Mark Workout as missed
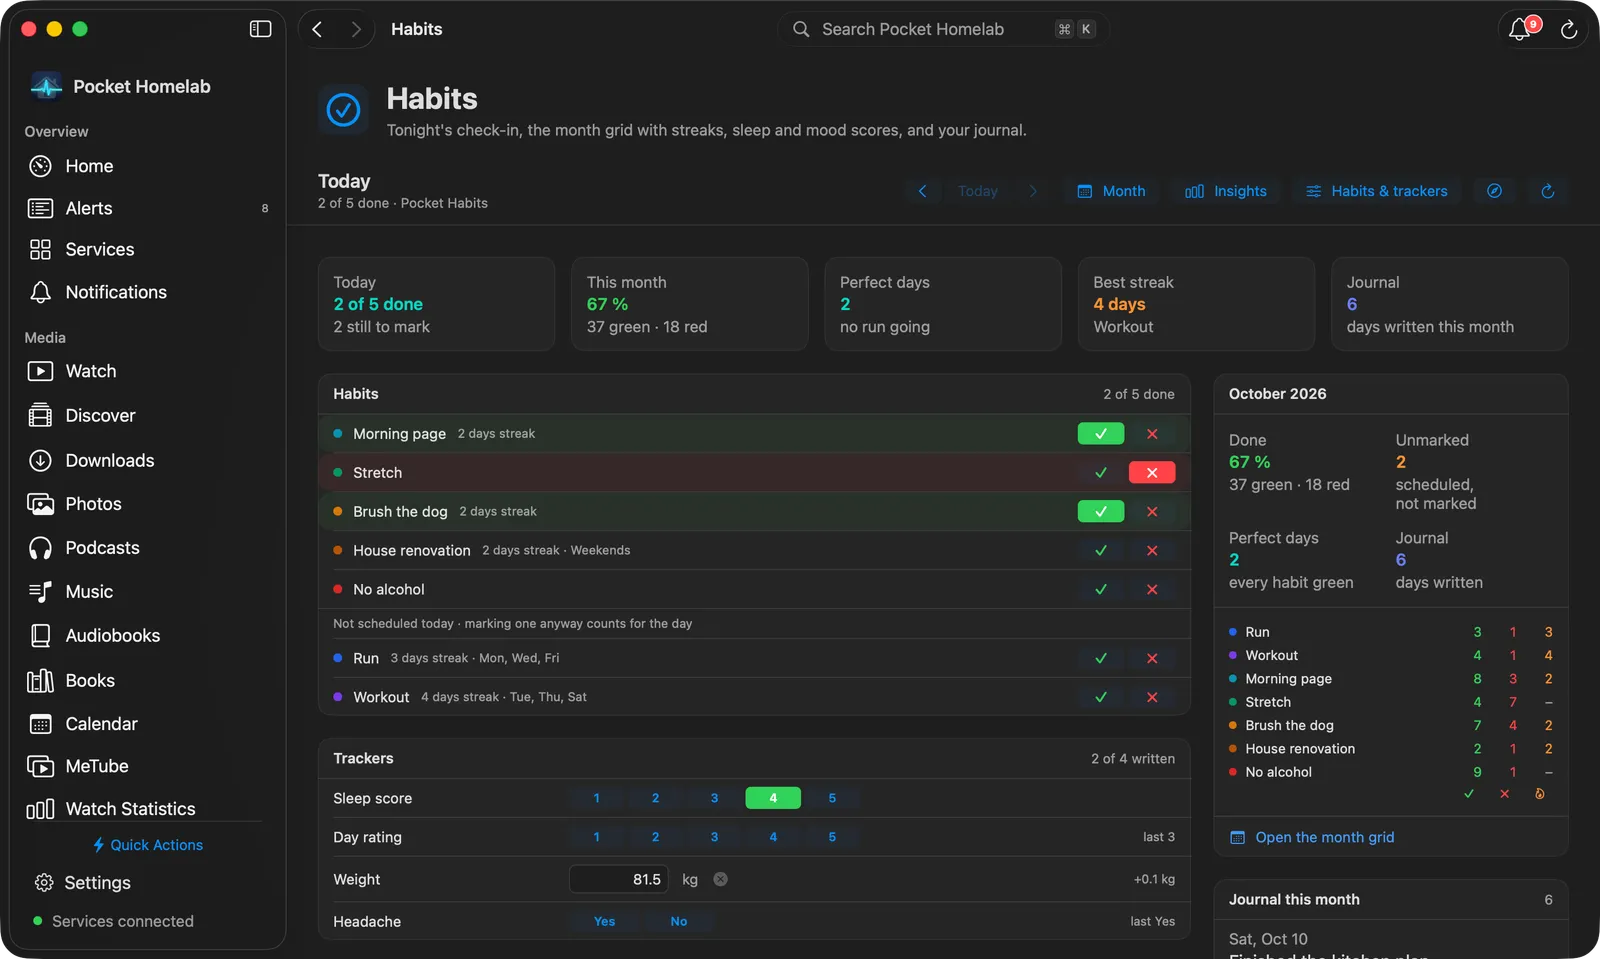Screen dimensions: 1600x959 pos(1152,698)
